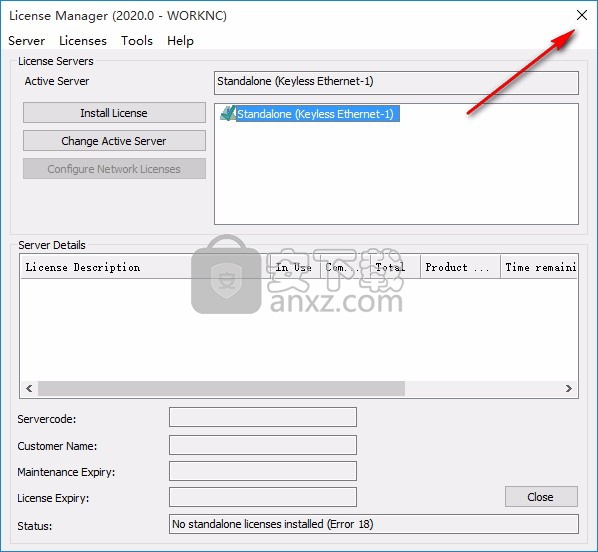The image size is (598, 552).
Task: Click the horizontal scrollbar thumb in Server Details
Action: (x=221, y=388)
